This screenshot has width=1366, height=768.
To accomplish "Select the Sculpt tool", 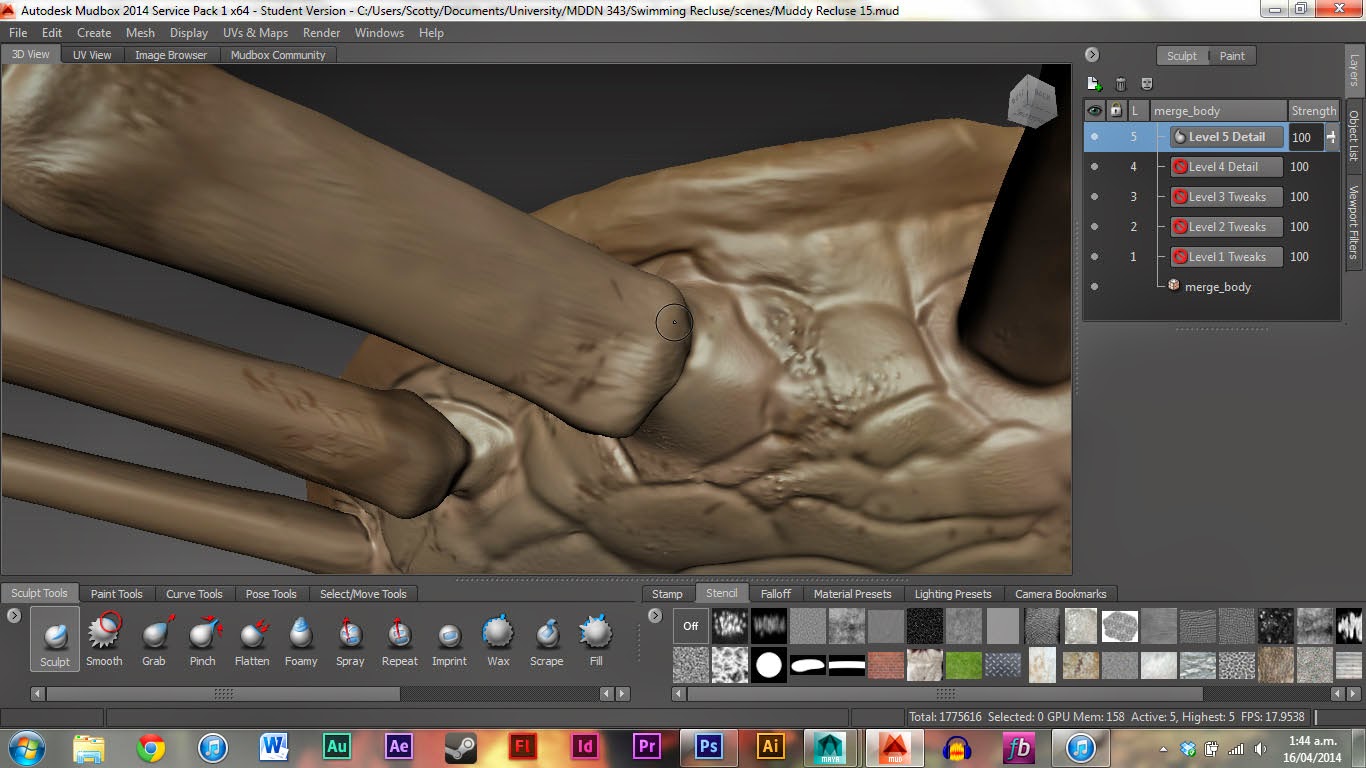I will (55, 639).
